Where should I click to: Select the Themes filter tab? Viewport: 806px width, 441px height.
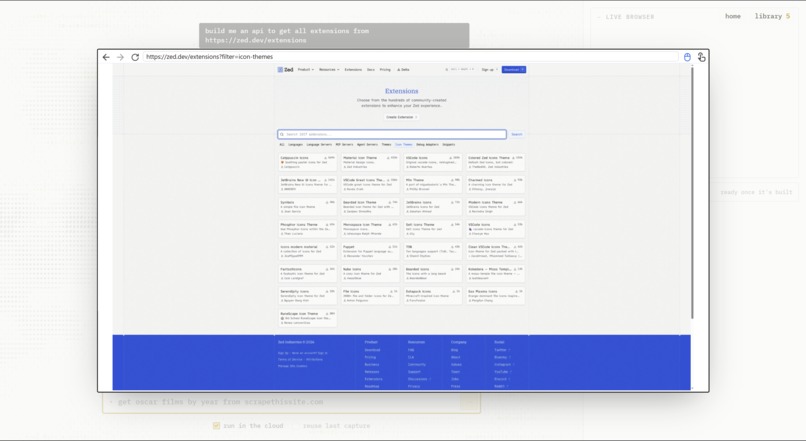(387, 144)
